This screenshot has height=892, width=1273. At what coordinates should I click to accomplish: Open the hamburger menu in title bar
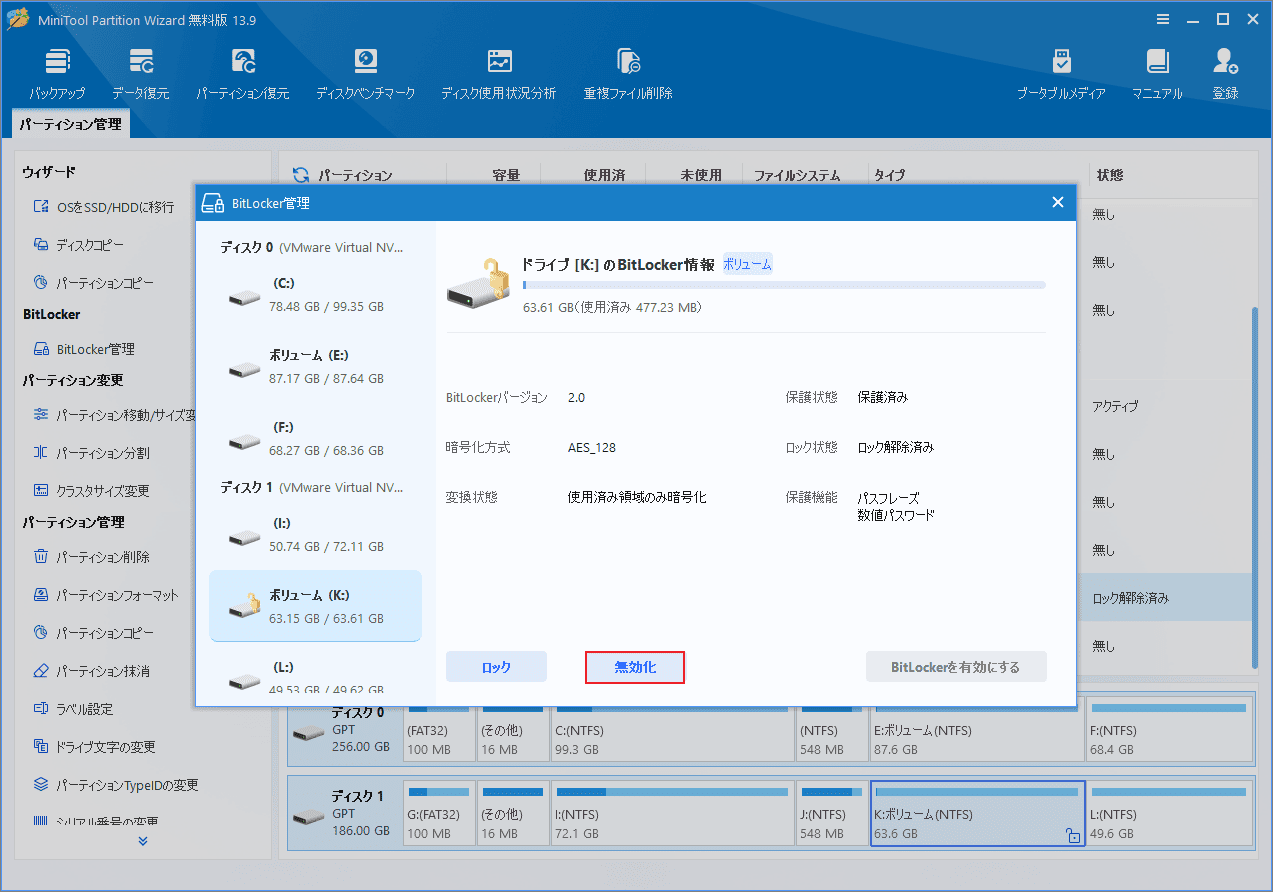tap(1163, 19)
